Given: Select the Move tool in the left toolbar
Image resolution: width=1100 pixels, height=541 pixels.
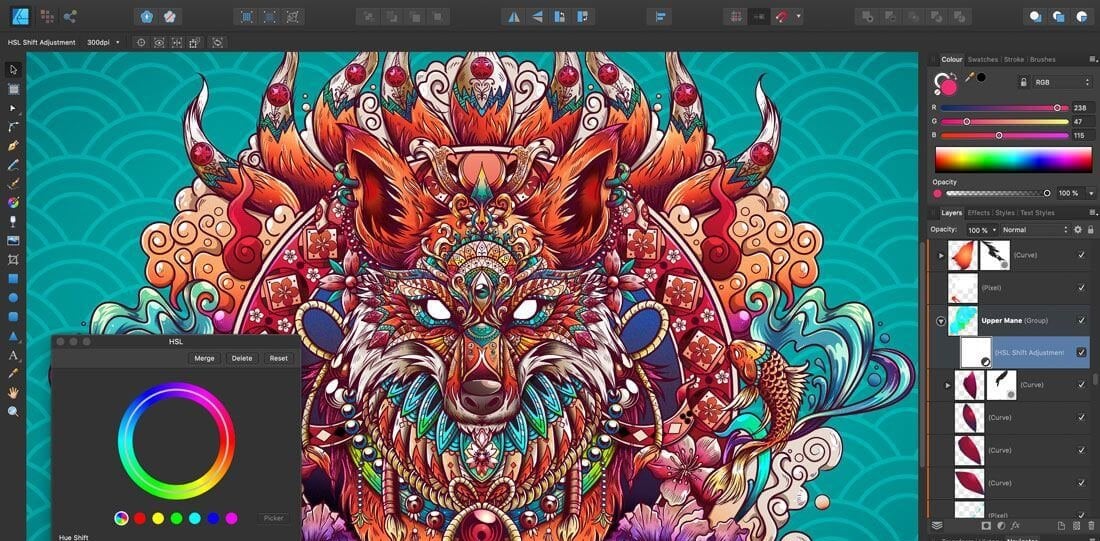Looking at the screenshot, I should (13, 69).
